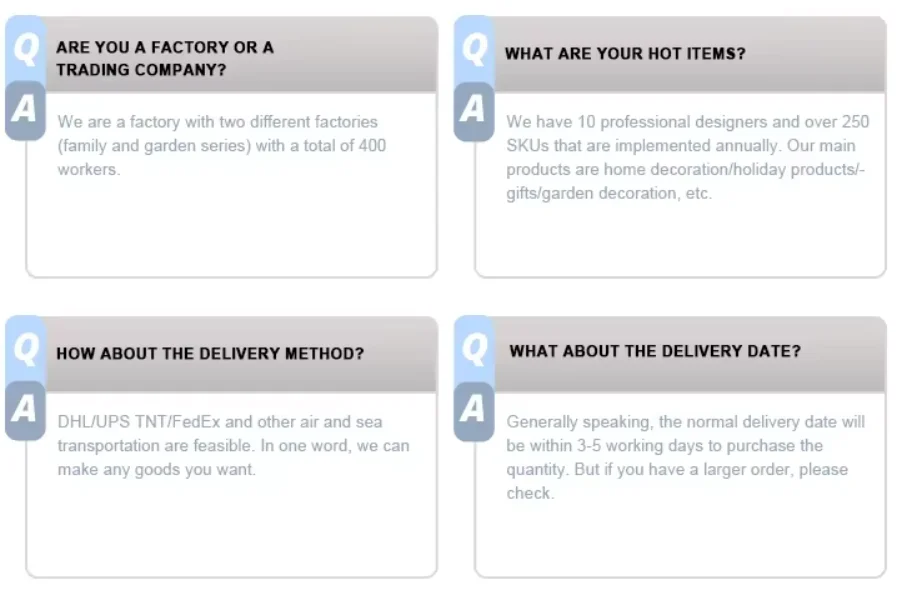909x594 pixels.
Task: Open the "What about the delivery date?" question
Action: click(655, 352)
